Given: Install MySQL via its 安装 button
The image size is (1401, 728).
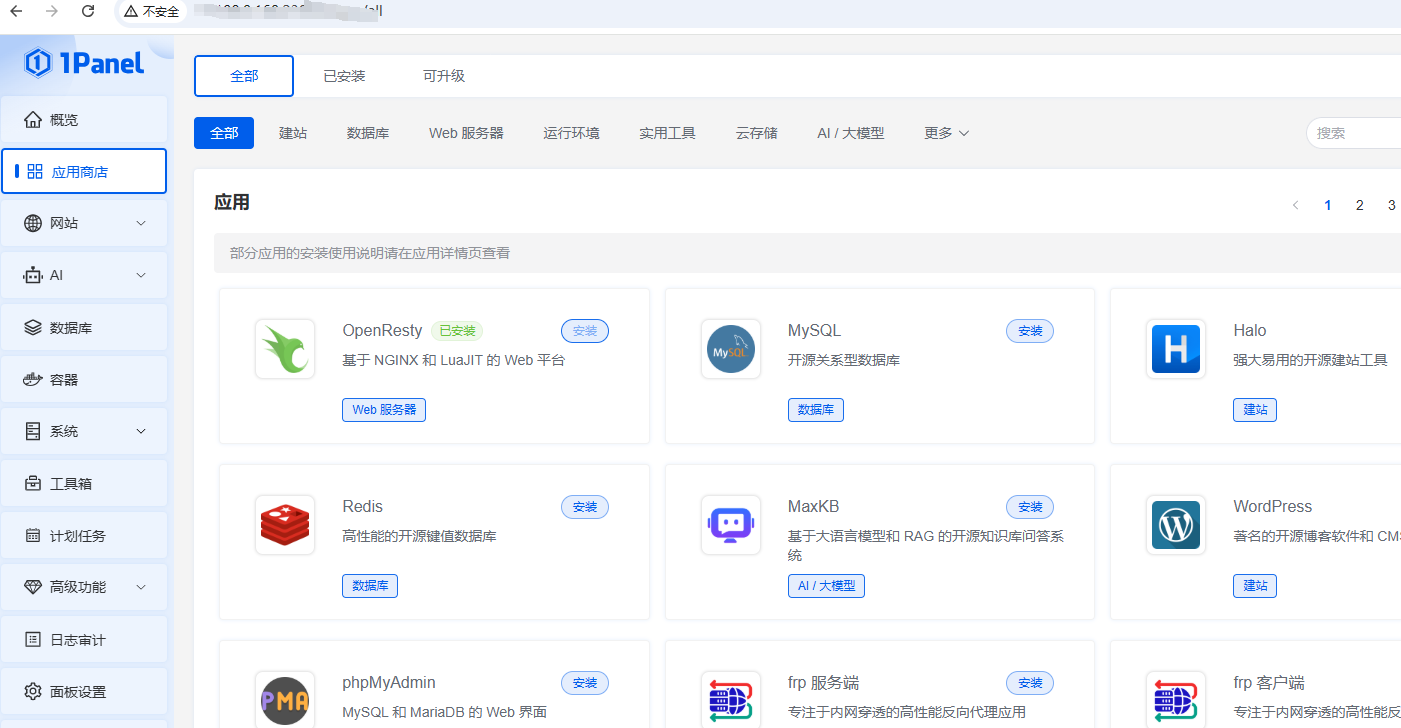Looking at the screenshot, I should 1029,330.
